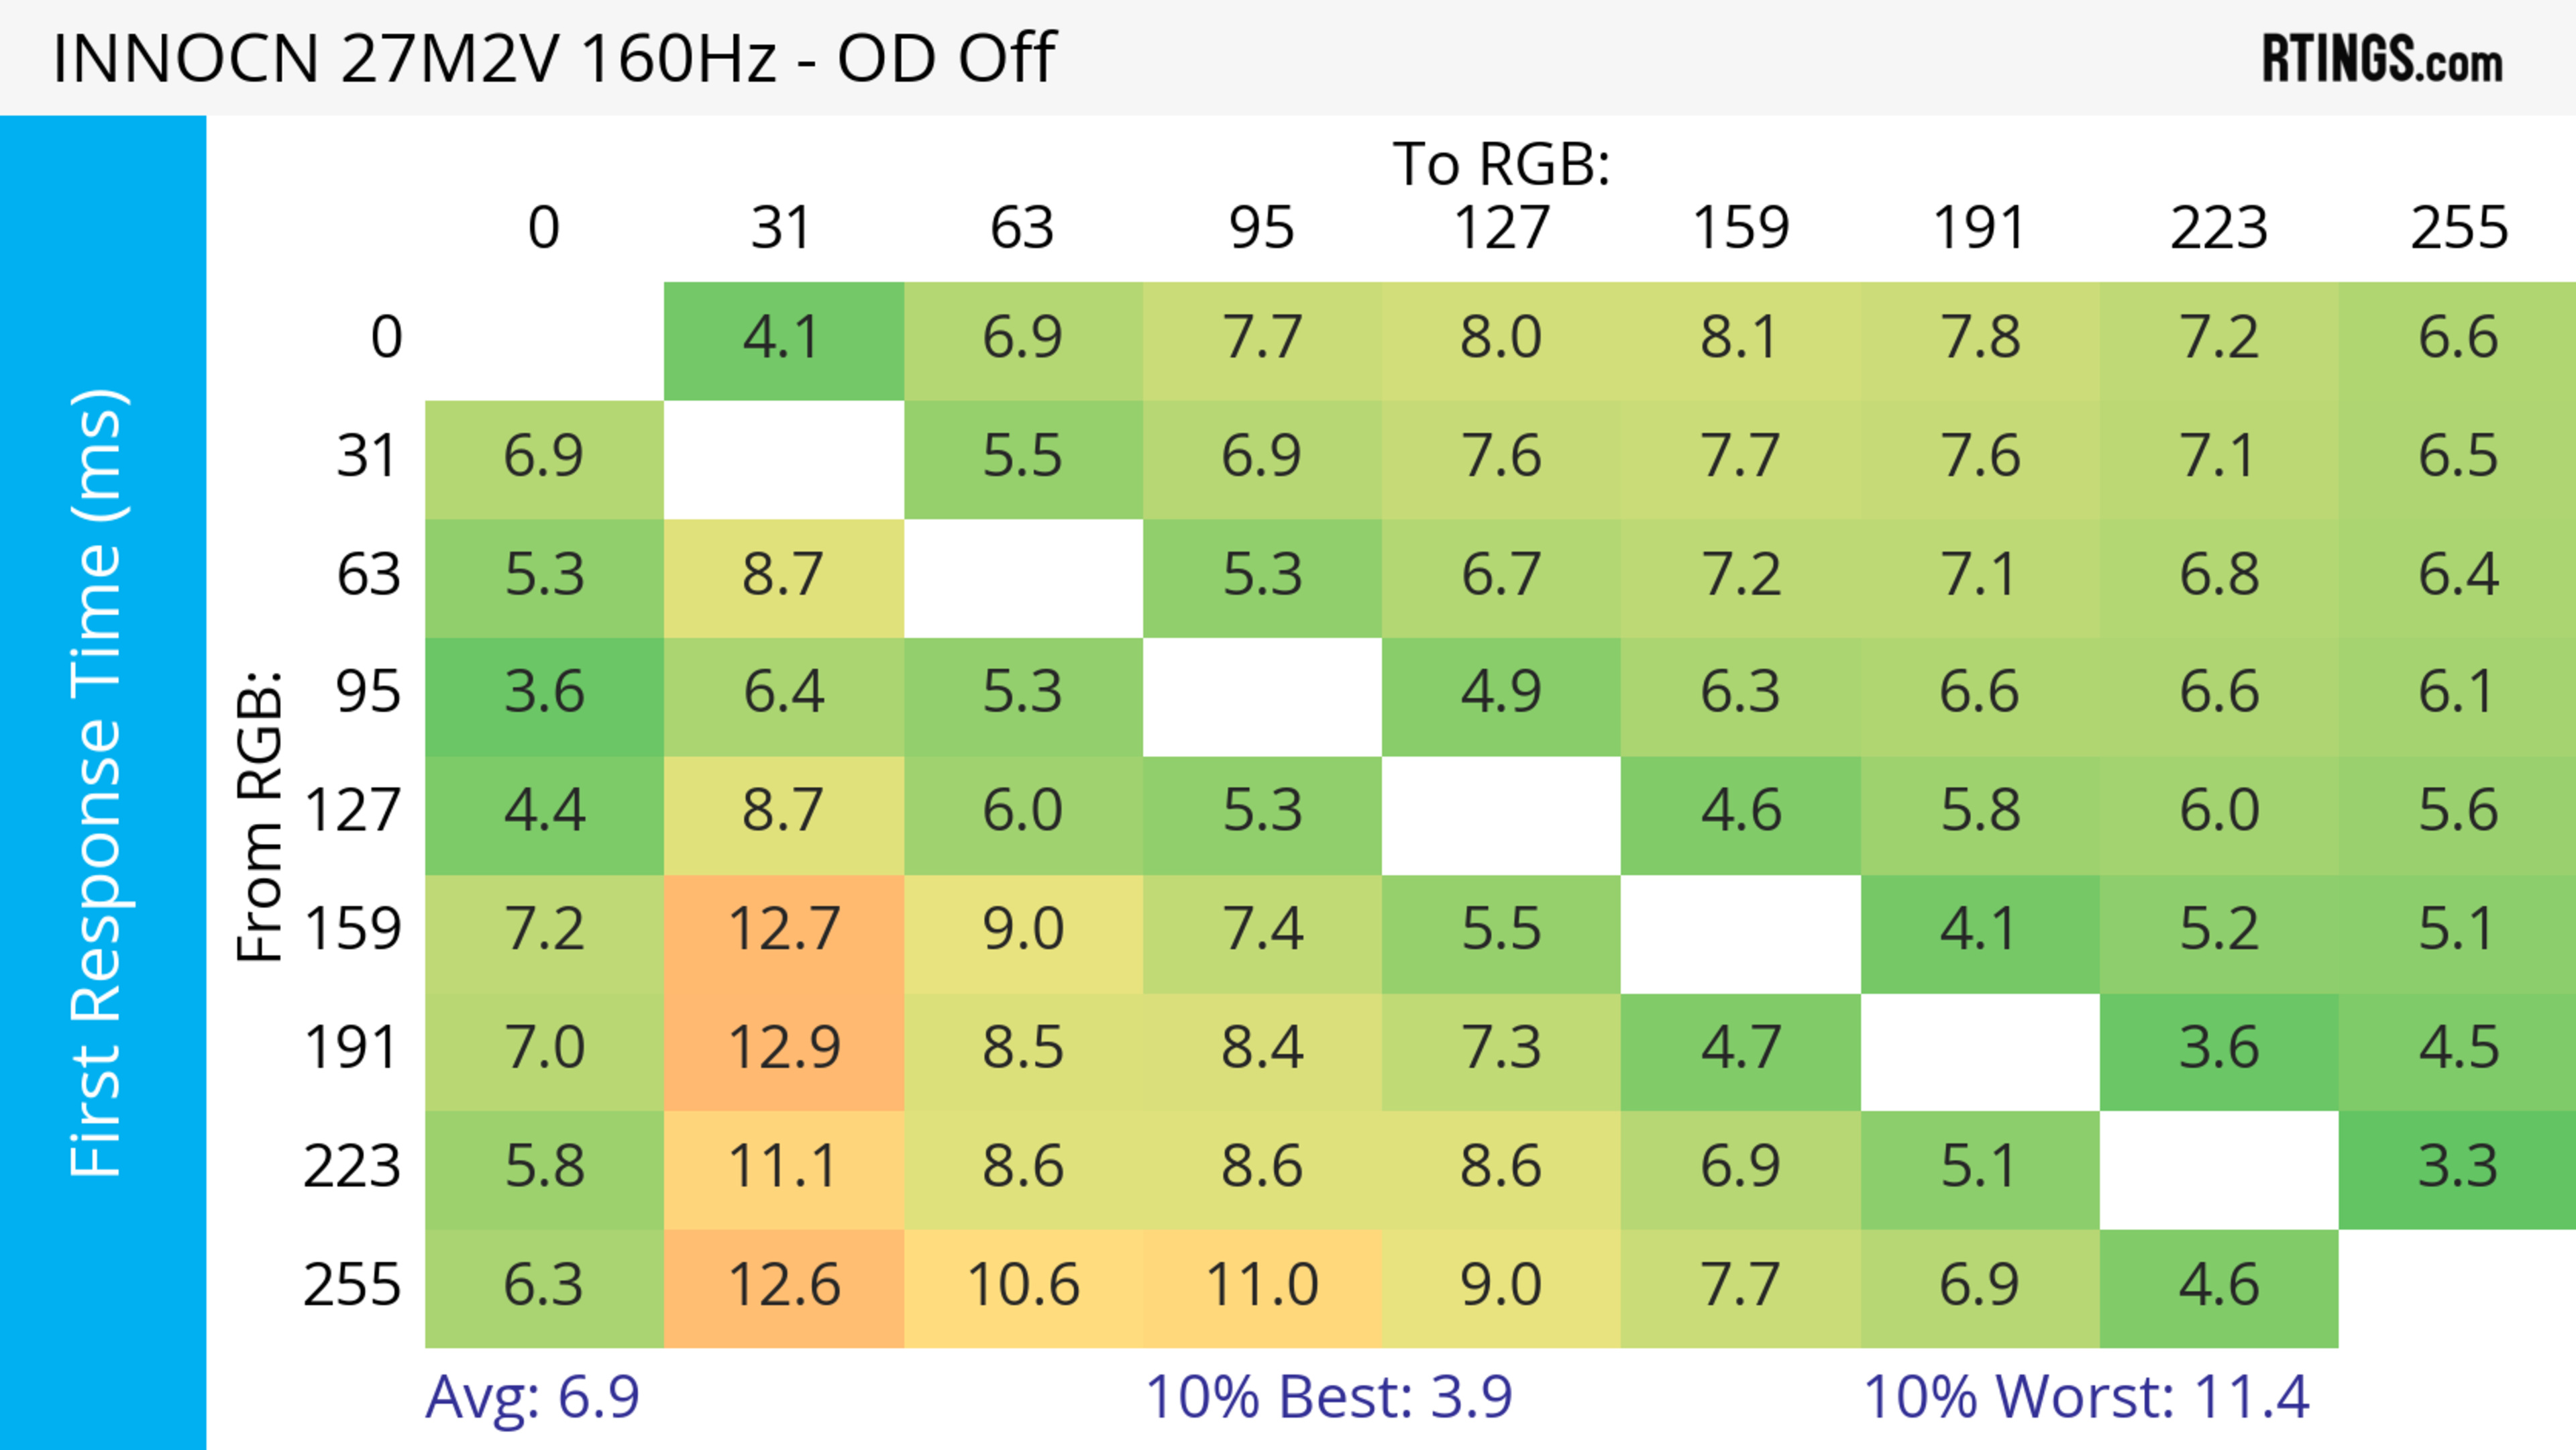This screenshot has height=1450, width=2576.
Task: Click the 'First Response Time (ms)' vertical label
Action: coord(97,782)
